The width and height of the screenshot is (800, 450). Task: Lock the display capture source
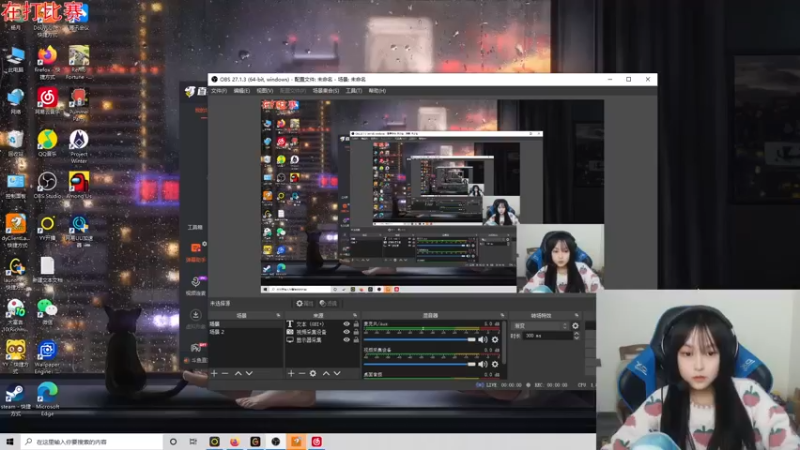(356, 340)
